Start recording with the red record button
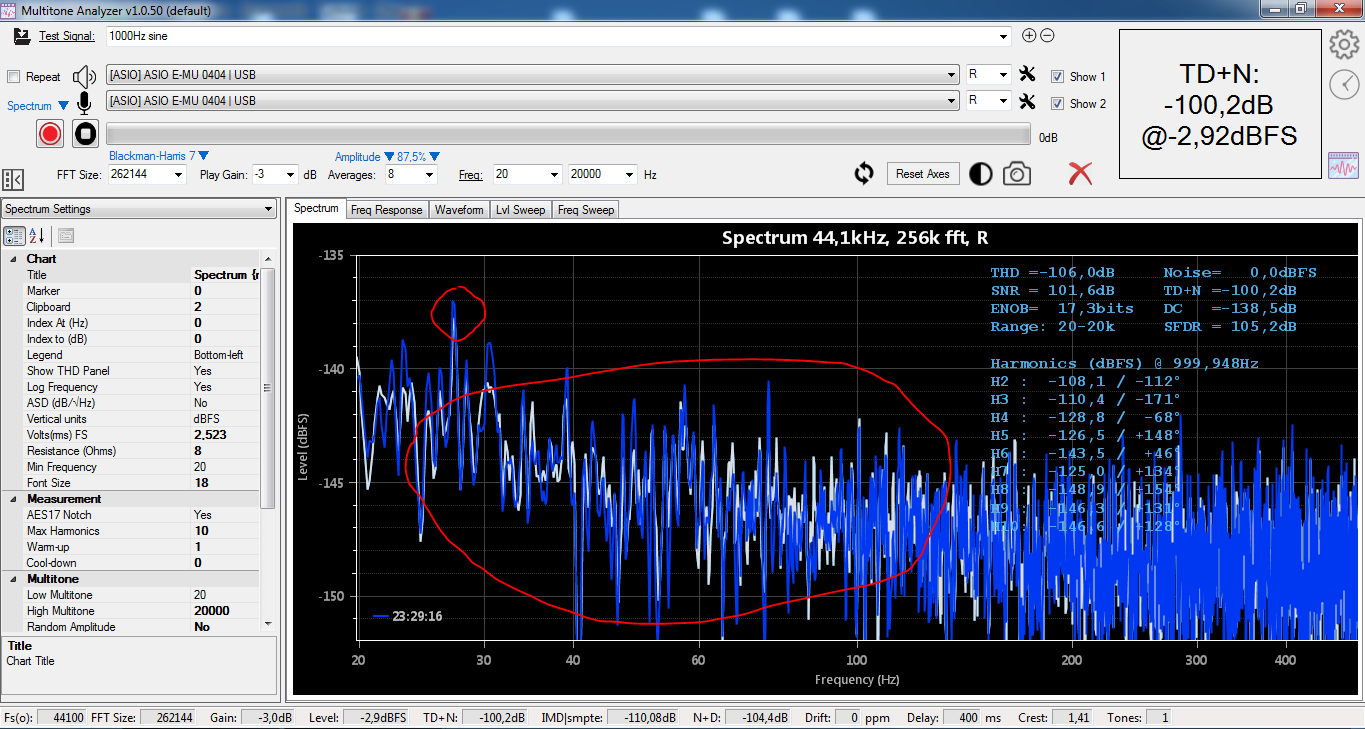1365x729 pixels. (50, 133)
